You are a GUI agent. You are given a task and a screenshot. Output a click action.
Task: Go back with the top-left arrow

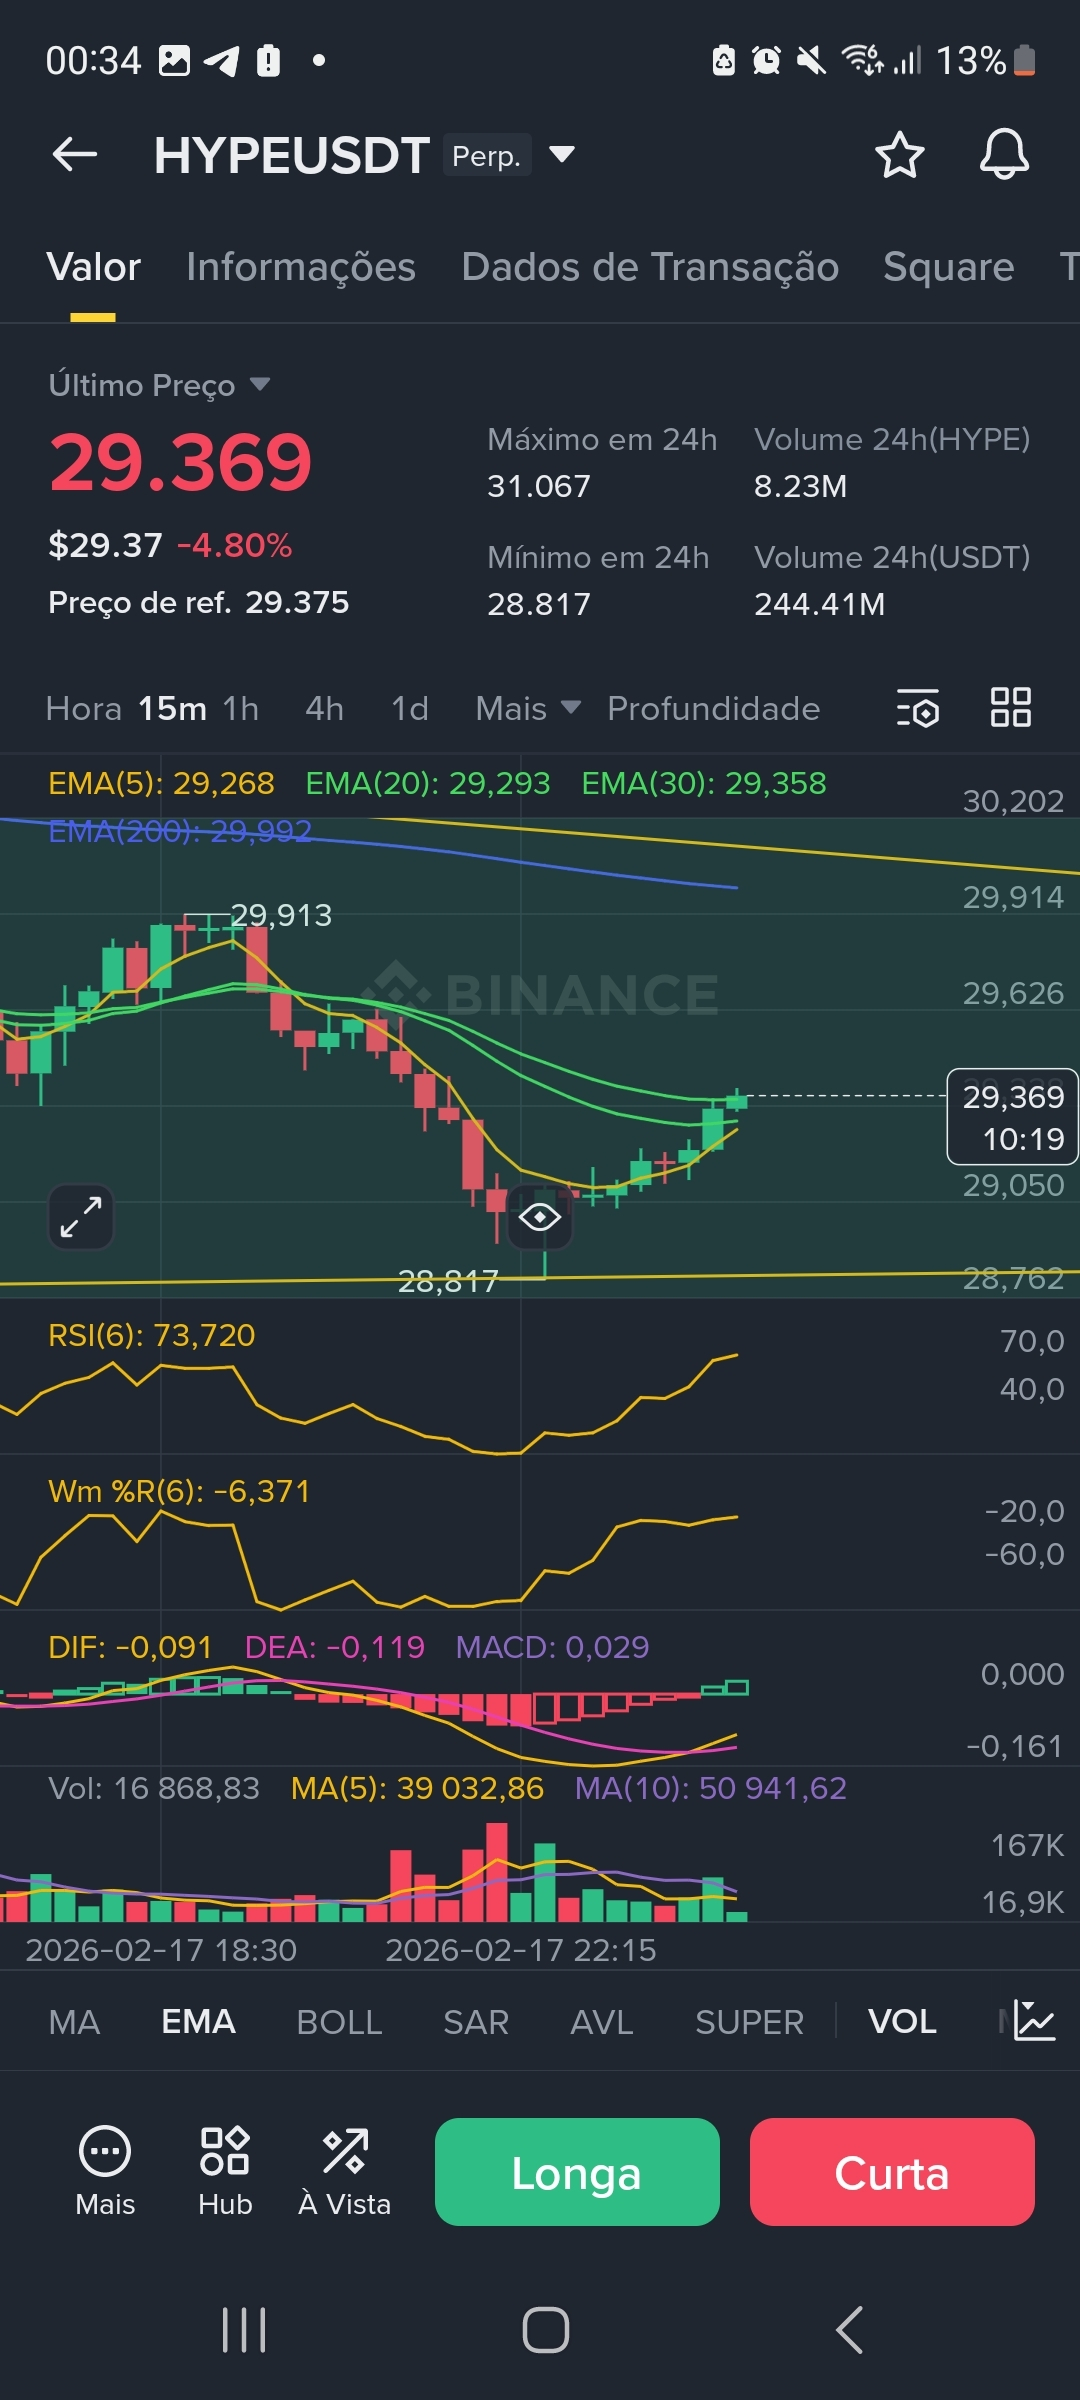click(x=75, y=155)
